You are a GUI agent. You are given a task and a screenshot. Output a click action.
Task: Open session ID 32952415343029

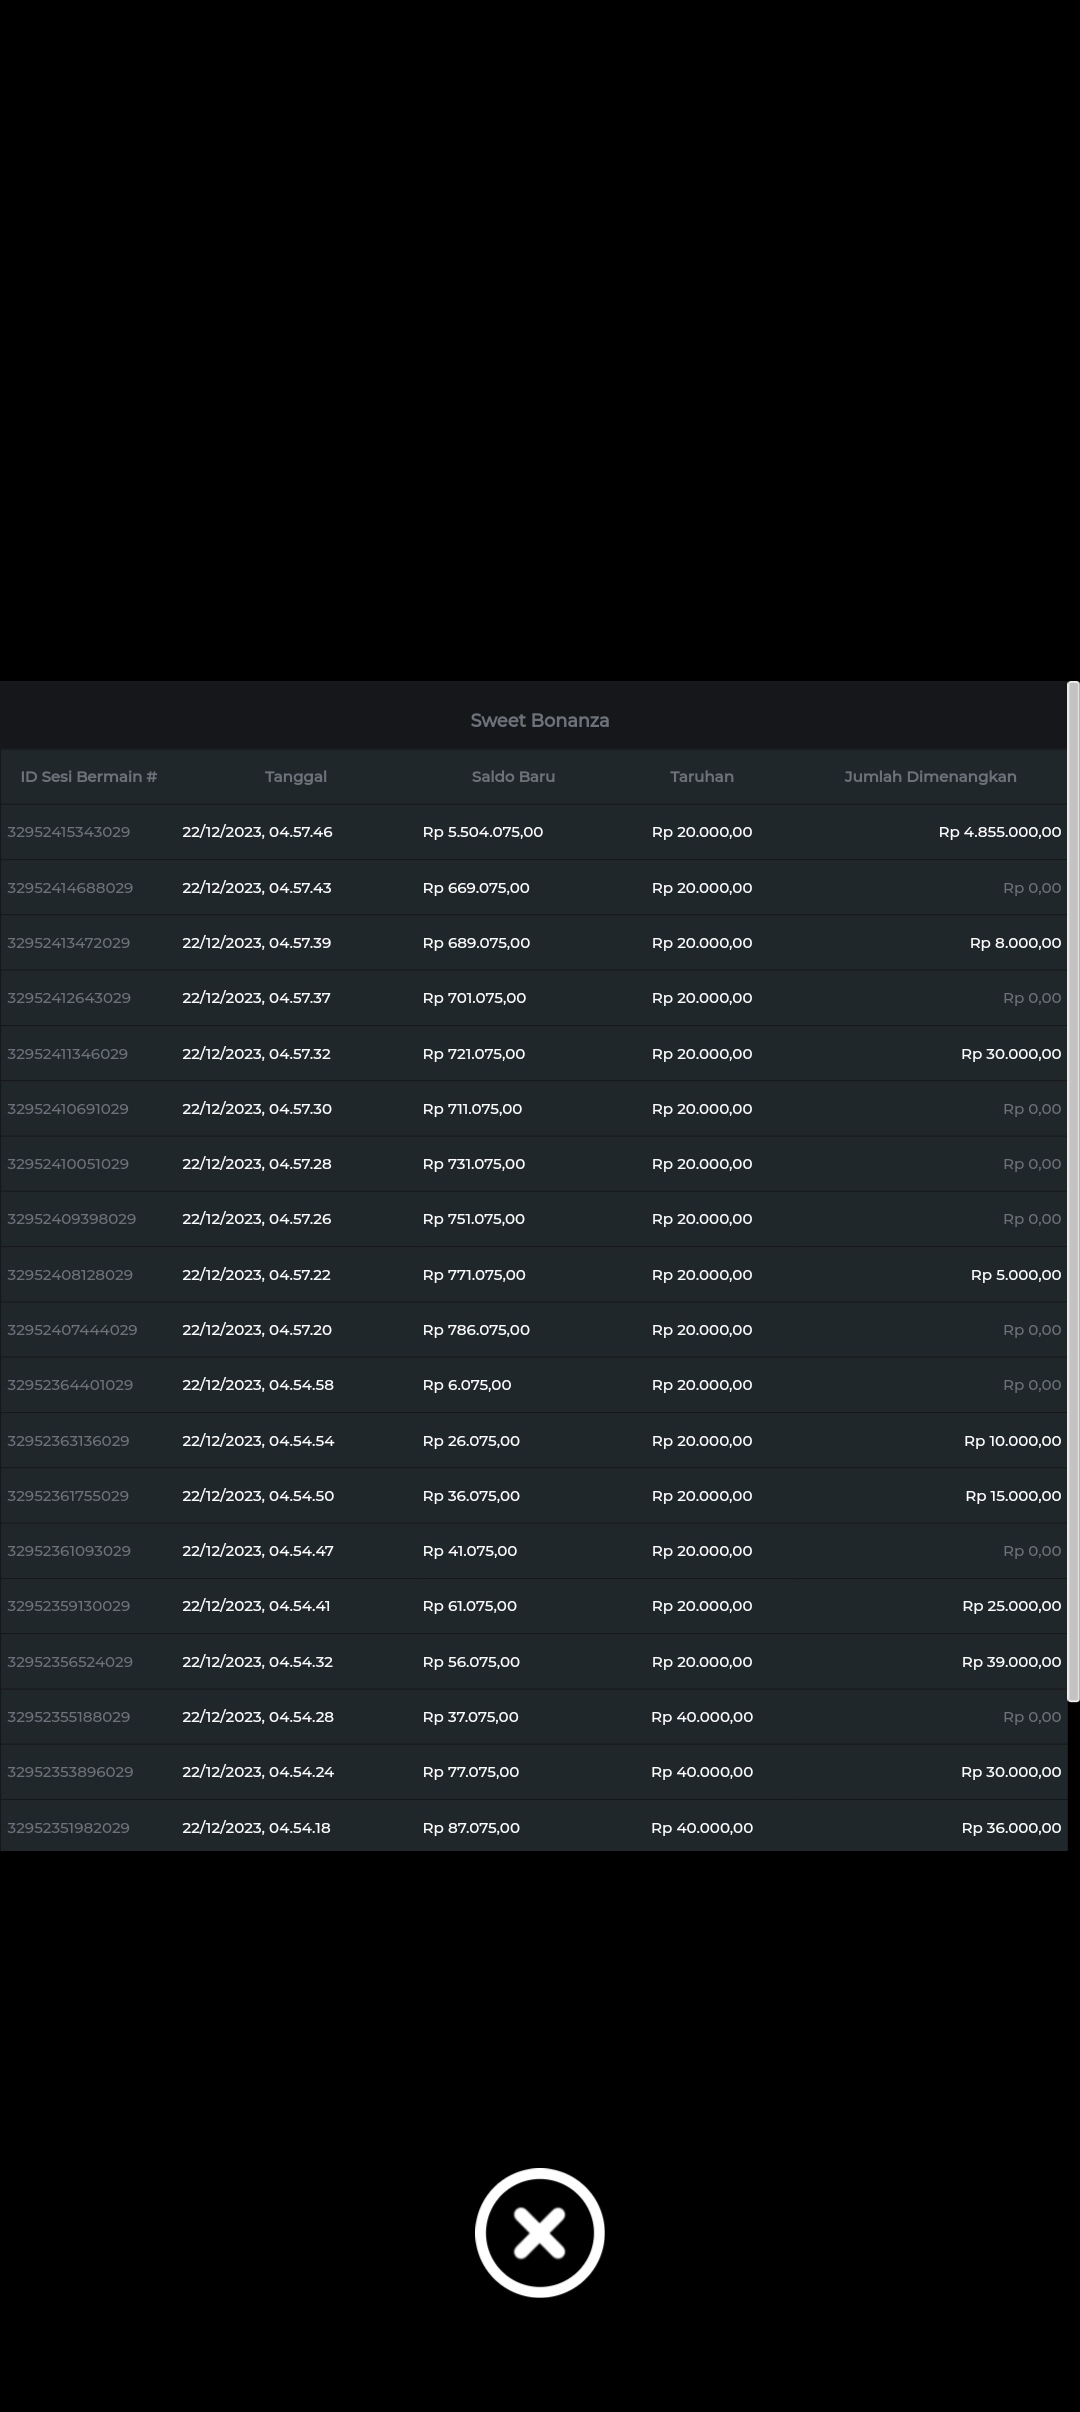click(x=69, y=832)
